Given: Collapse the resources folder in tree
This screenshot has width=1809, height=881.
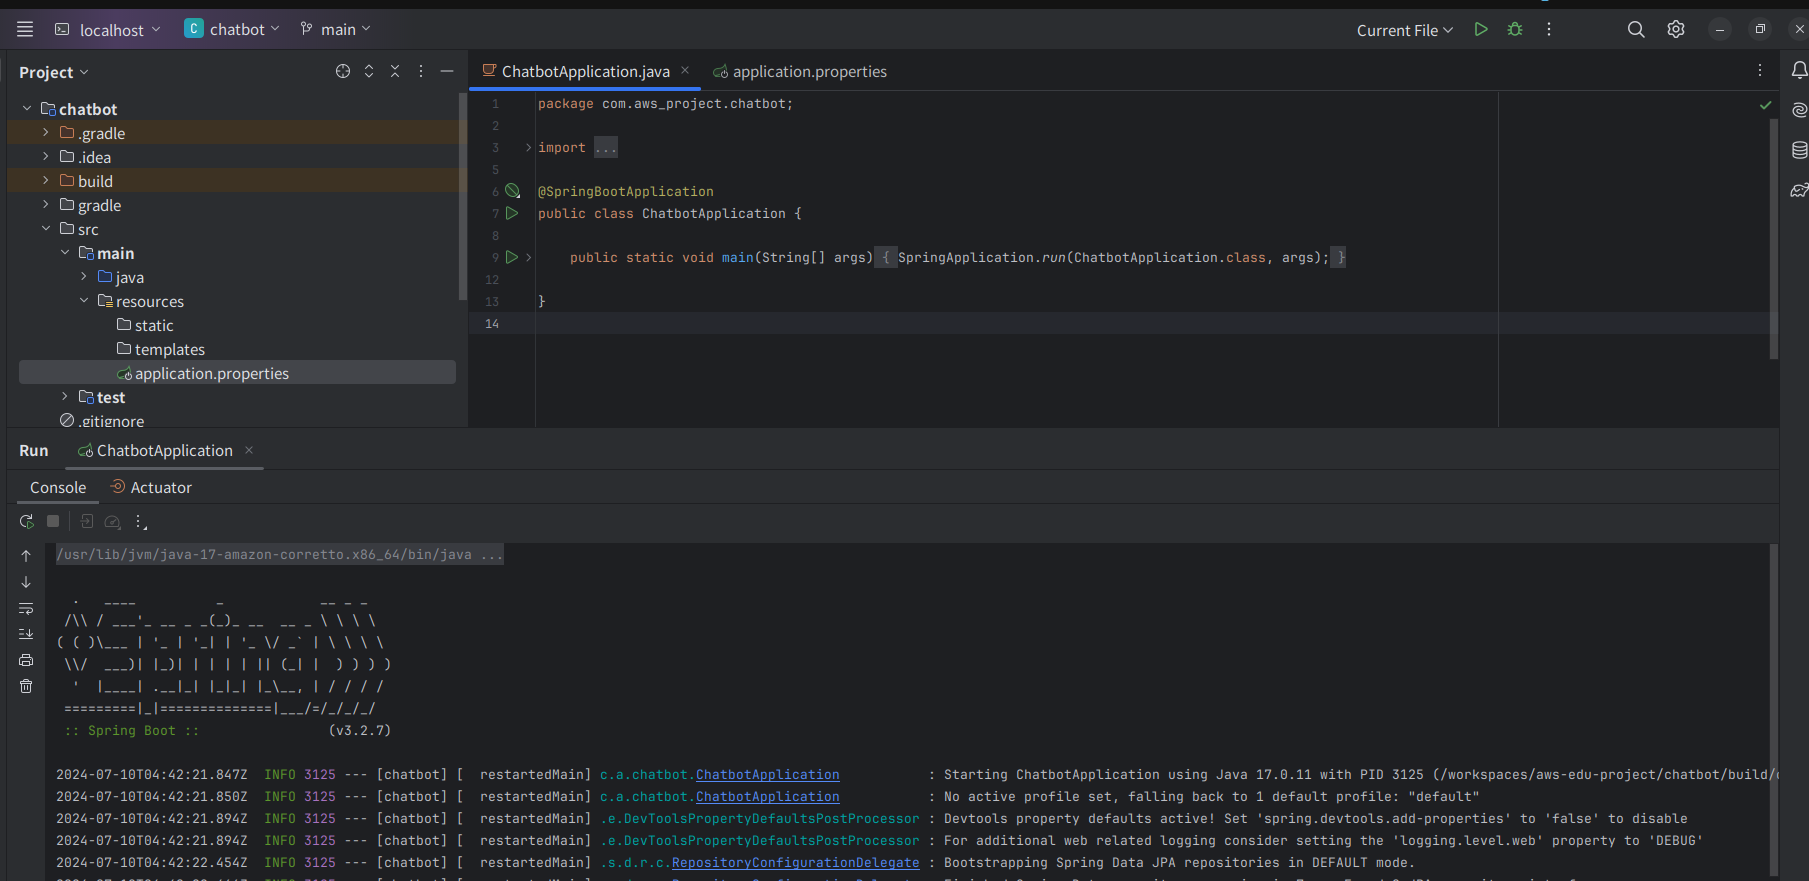Looking at the screenshot, I should 84,301.
